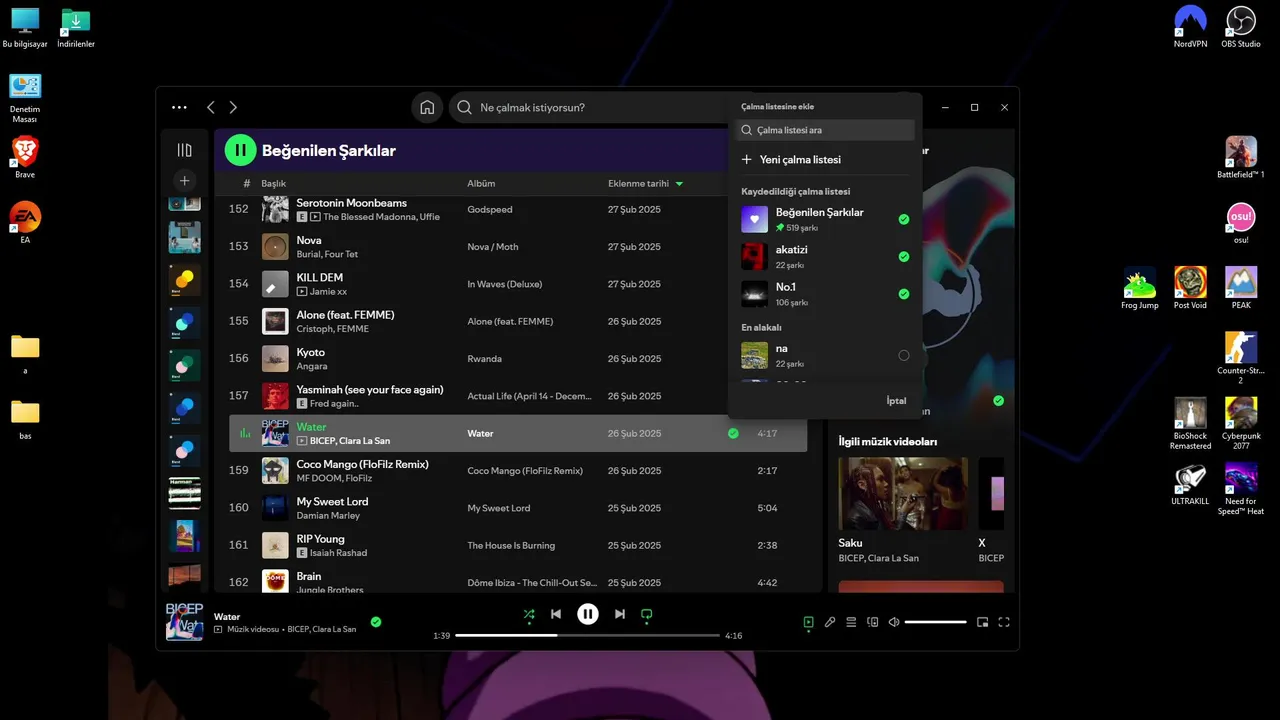The height and width of the screenshot is (720, 1280).
Task: Collapse the library sidebar icon
Action: (184, 150)
